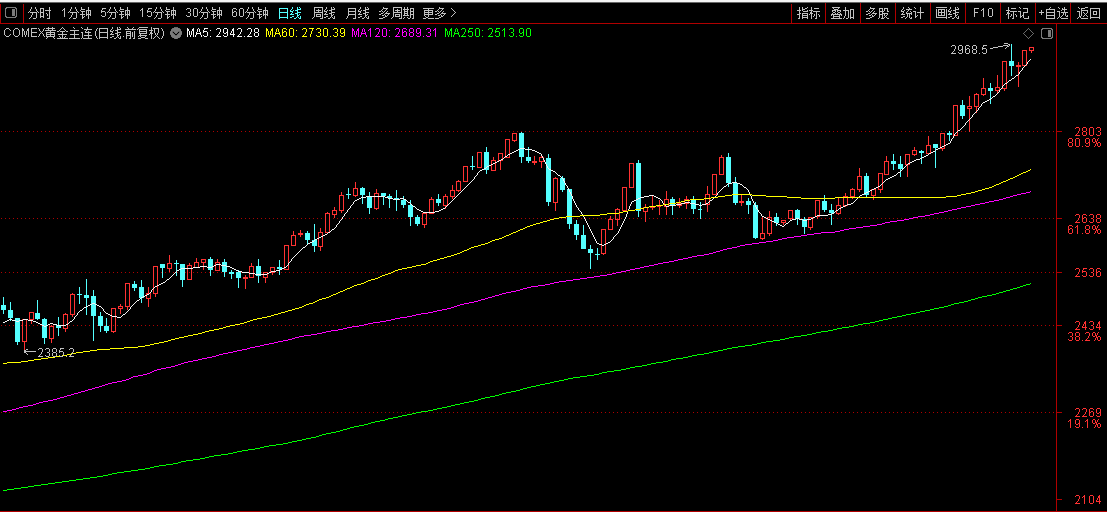Toggle the left sidebar panel icon
Image resolution: width=1107 pixels, height=512 pixels.
[12, 13]
